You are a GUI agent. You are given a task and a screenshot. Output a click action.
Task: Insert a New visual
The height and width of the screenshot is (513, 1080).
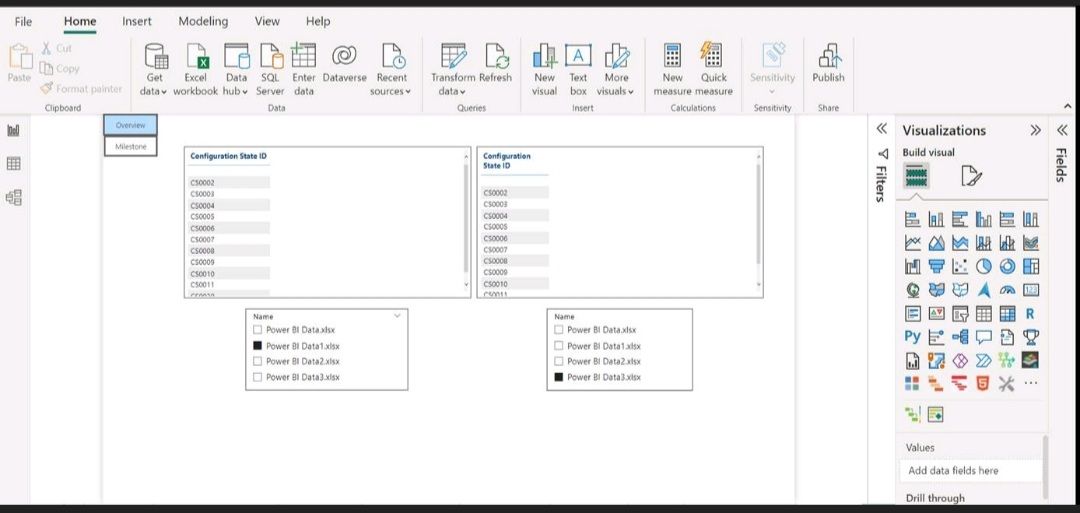[x=544, y=69]
